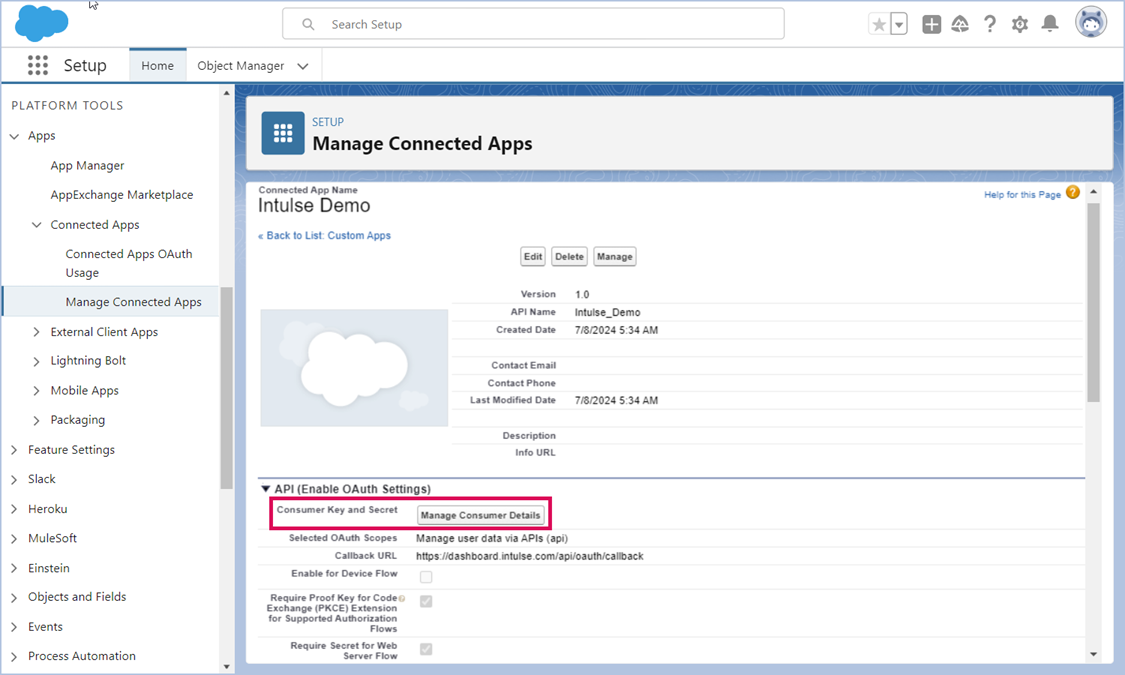Click the Delete button

pos(570,257)
